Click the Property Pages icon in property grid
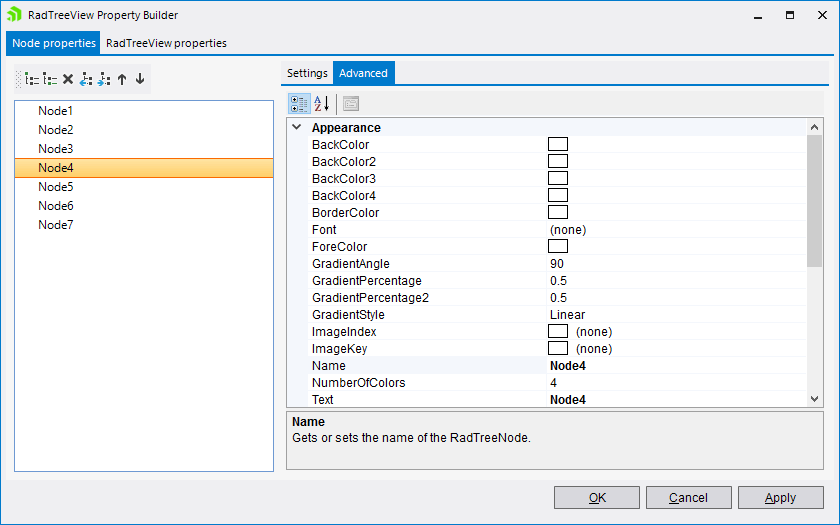The width and height of the screenshot is (840, 525). coord(351,103)
